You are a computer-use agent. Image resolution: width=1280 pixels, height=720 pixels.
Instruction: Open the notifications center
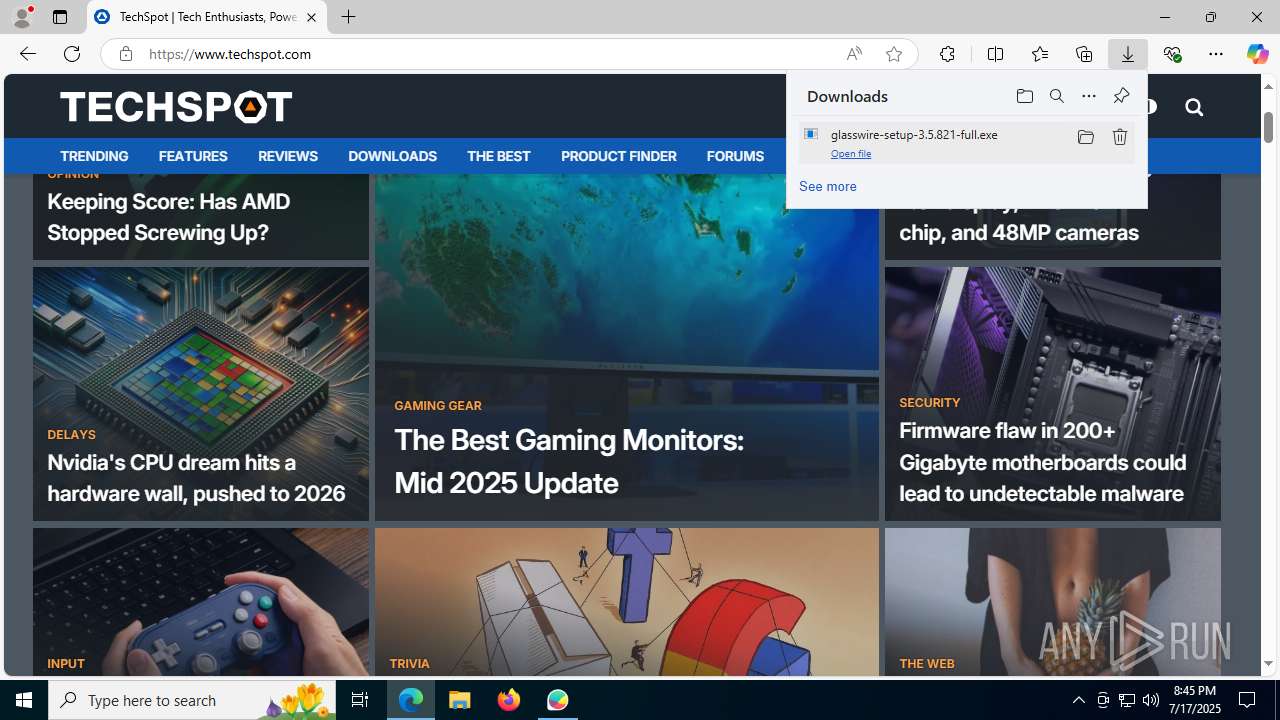point(1248,700)
